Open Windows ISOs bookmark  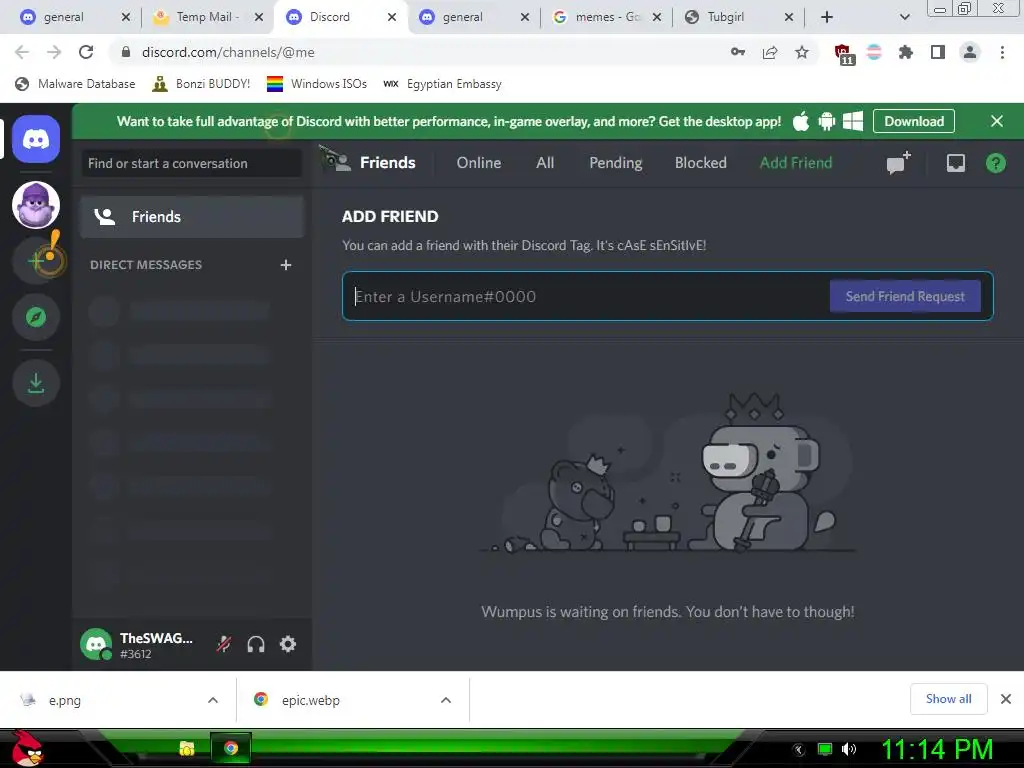(317, 84)
